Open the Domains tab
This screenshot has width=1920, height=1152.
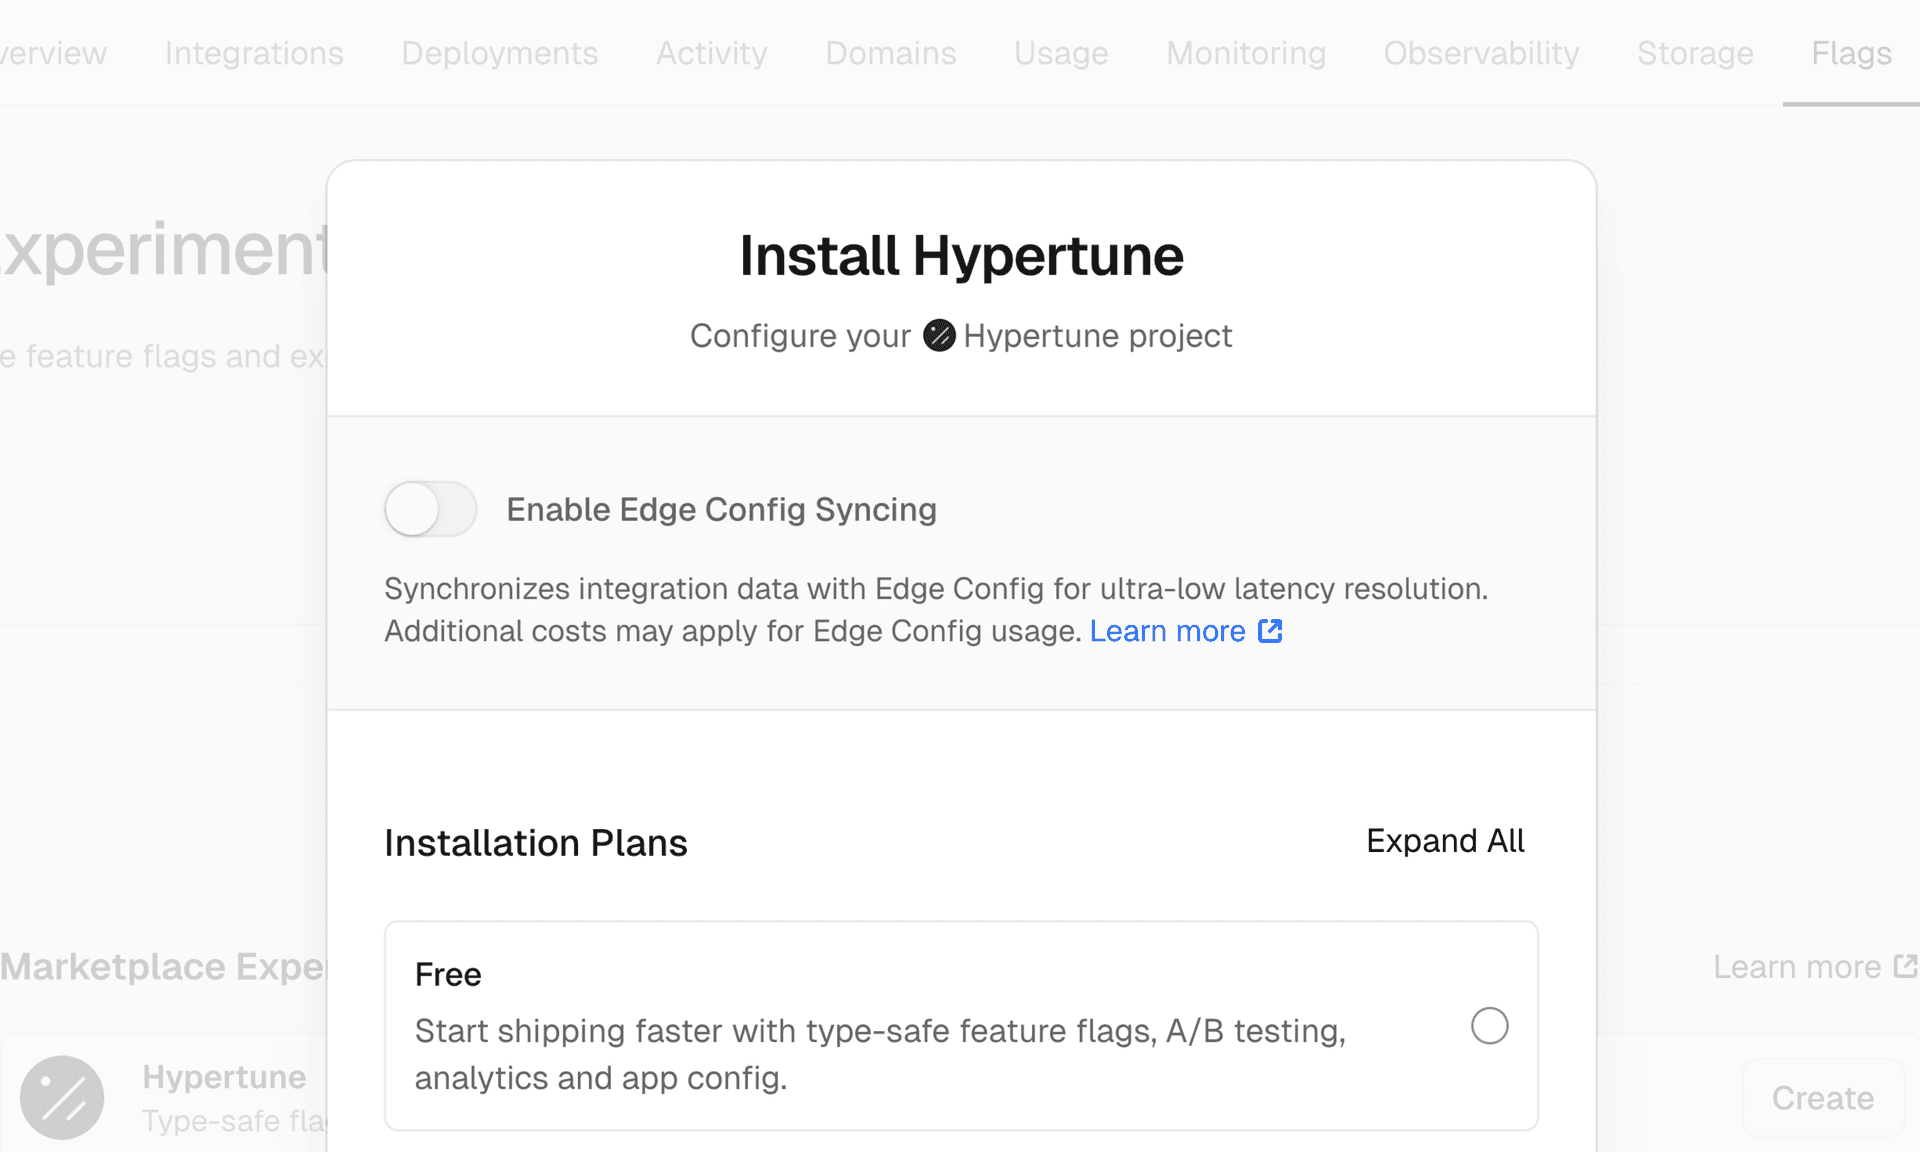click(890, 53)
